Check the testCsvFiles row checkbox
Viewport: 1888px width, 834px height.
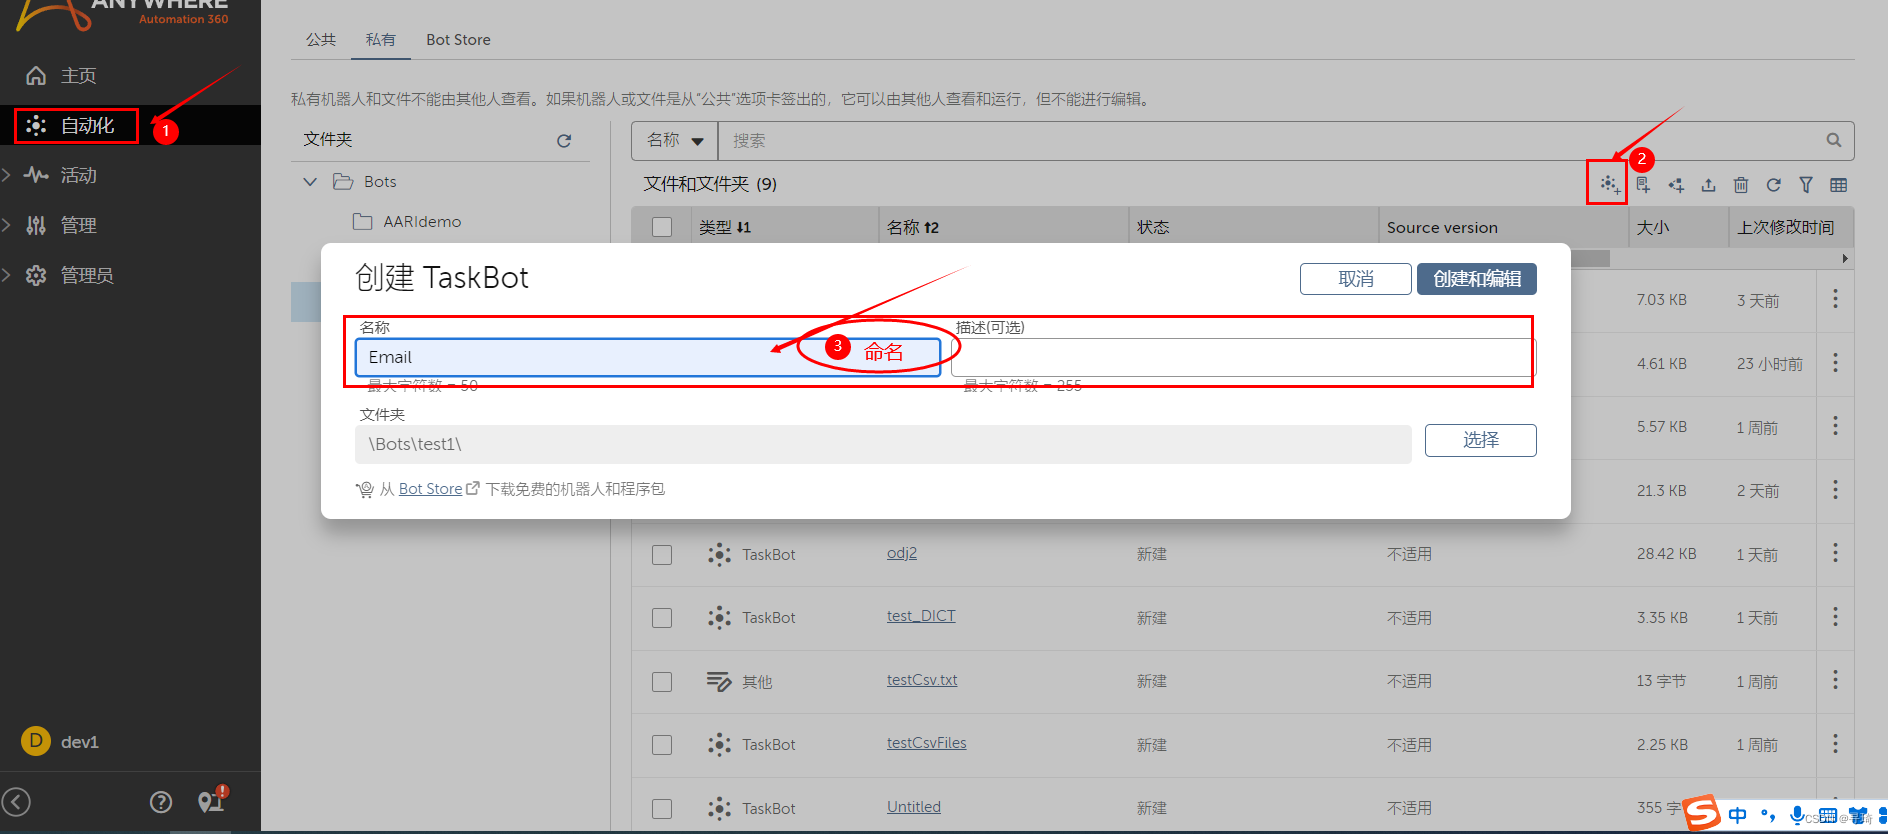click(662, 745)
